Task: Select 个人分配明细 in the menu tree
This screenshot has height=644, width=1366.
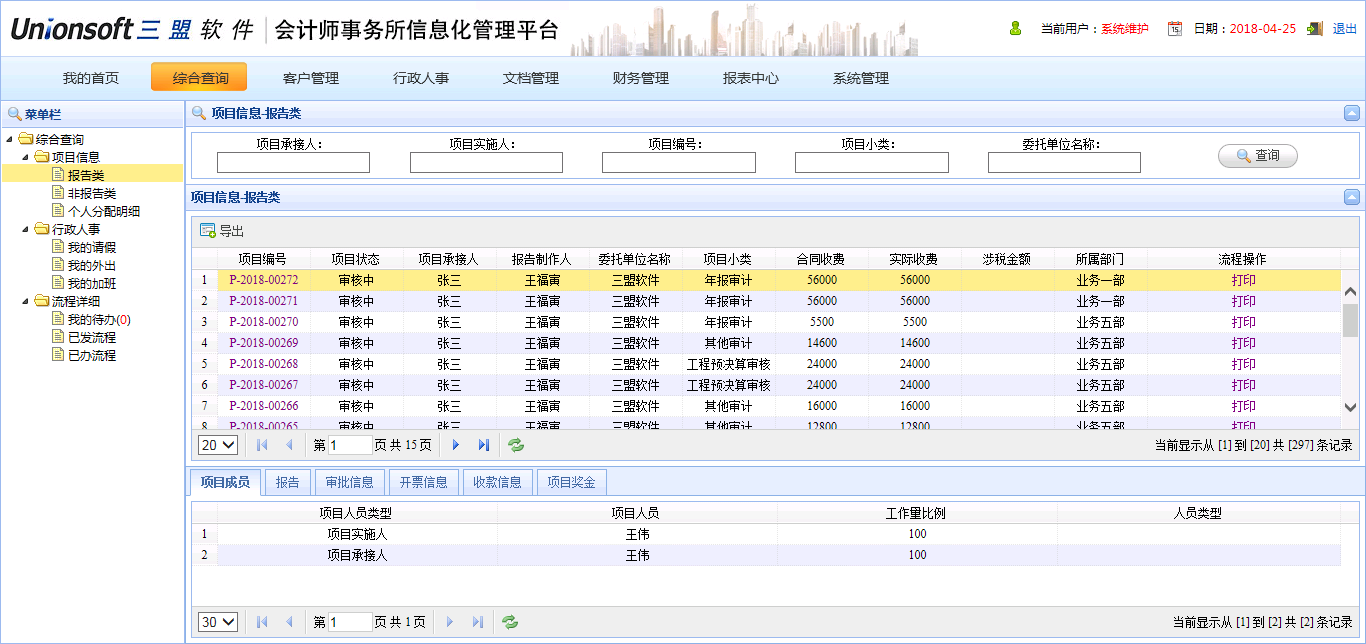Action: click(x=104, y=212)
